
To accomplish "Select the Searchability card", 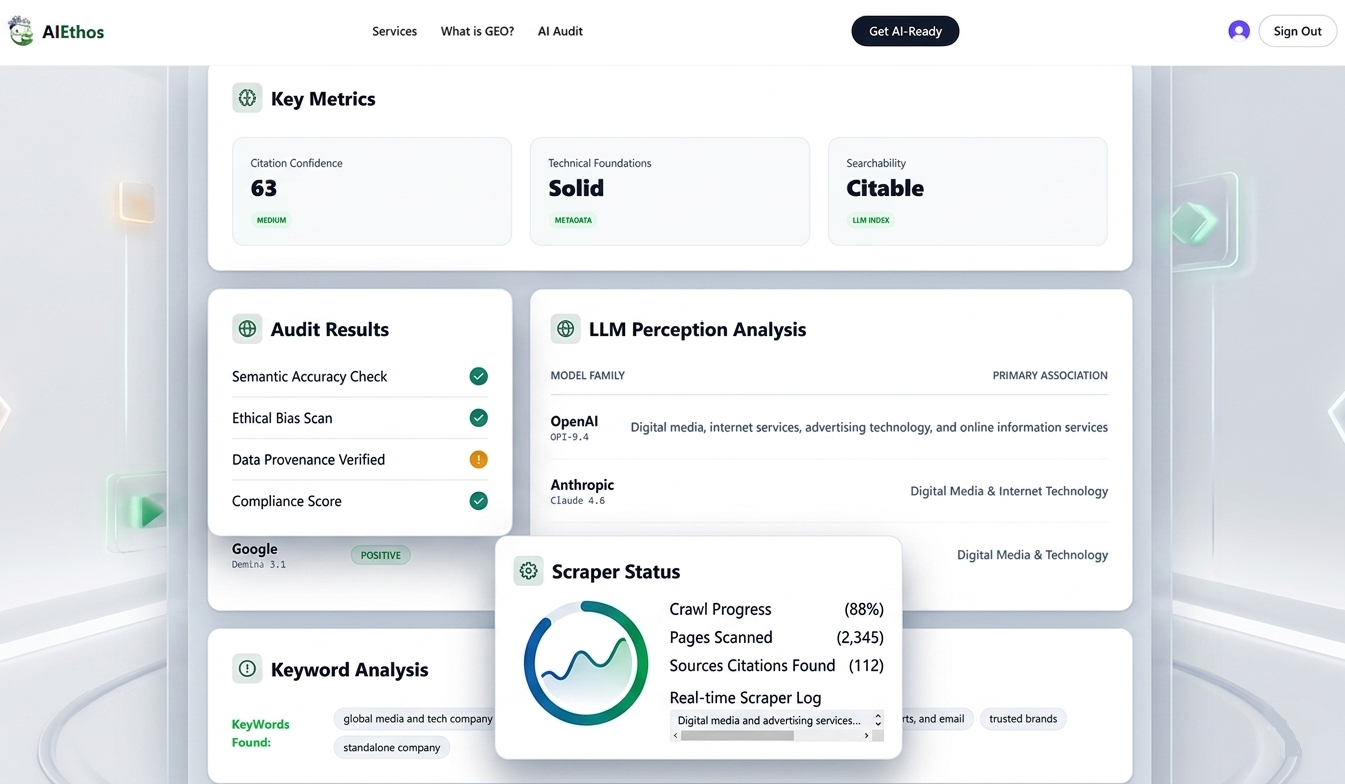I will click(x=968, y=191).
